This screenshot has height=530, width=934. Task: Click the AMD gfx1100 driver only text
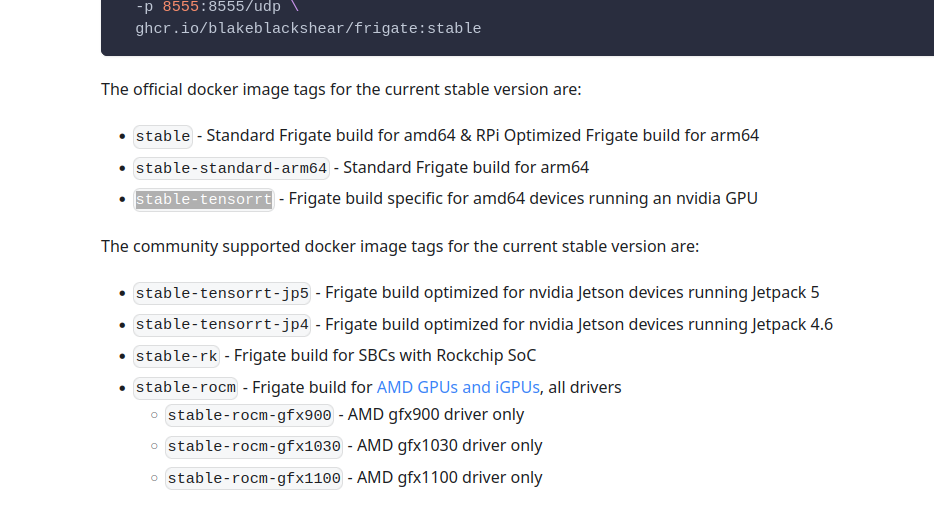click(450, 478)
